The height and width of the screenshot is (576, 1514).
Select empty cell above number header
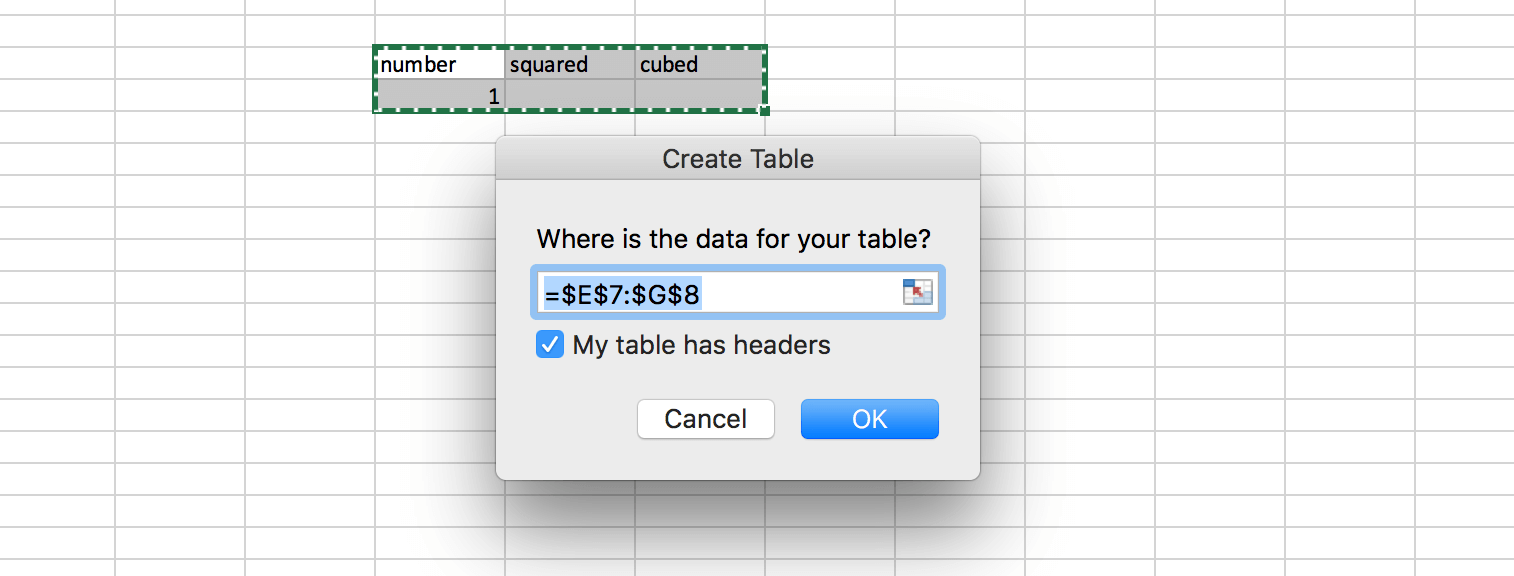[x=440, y=32]
